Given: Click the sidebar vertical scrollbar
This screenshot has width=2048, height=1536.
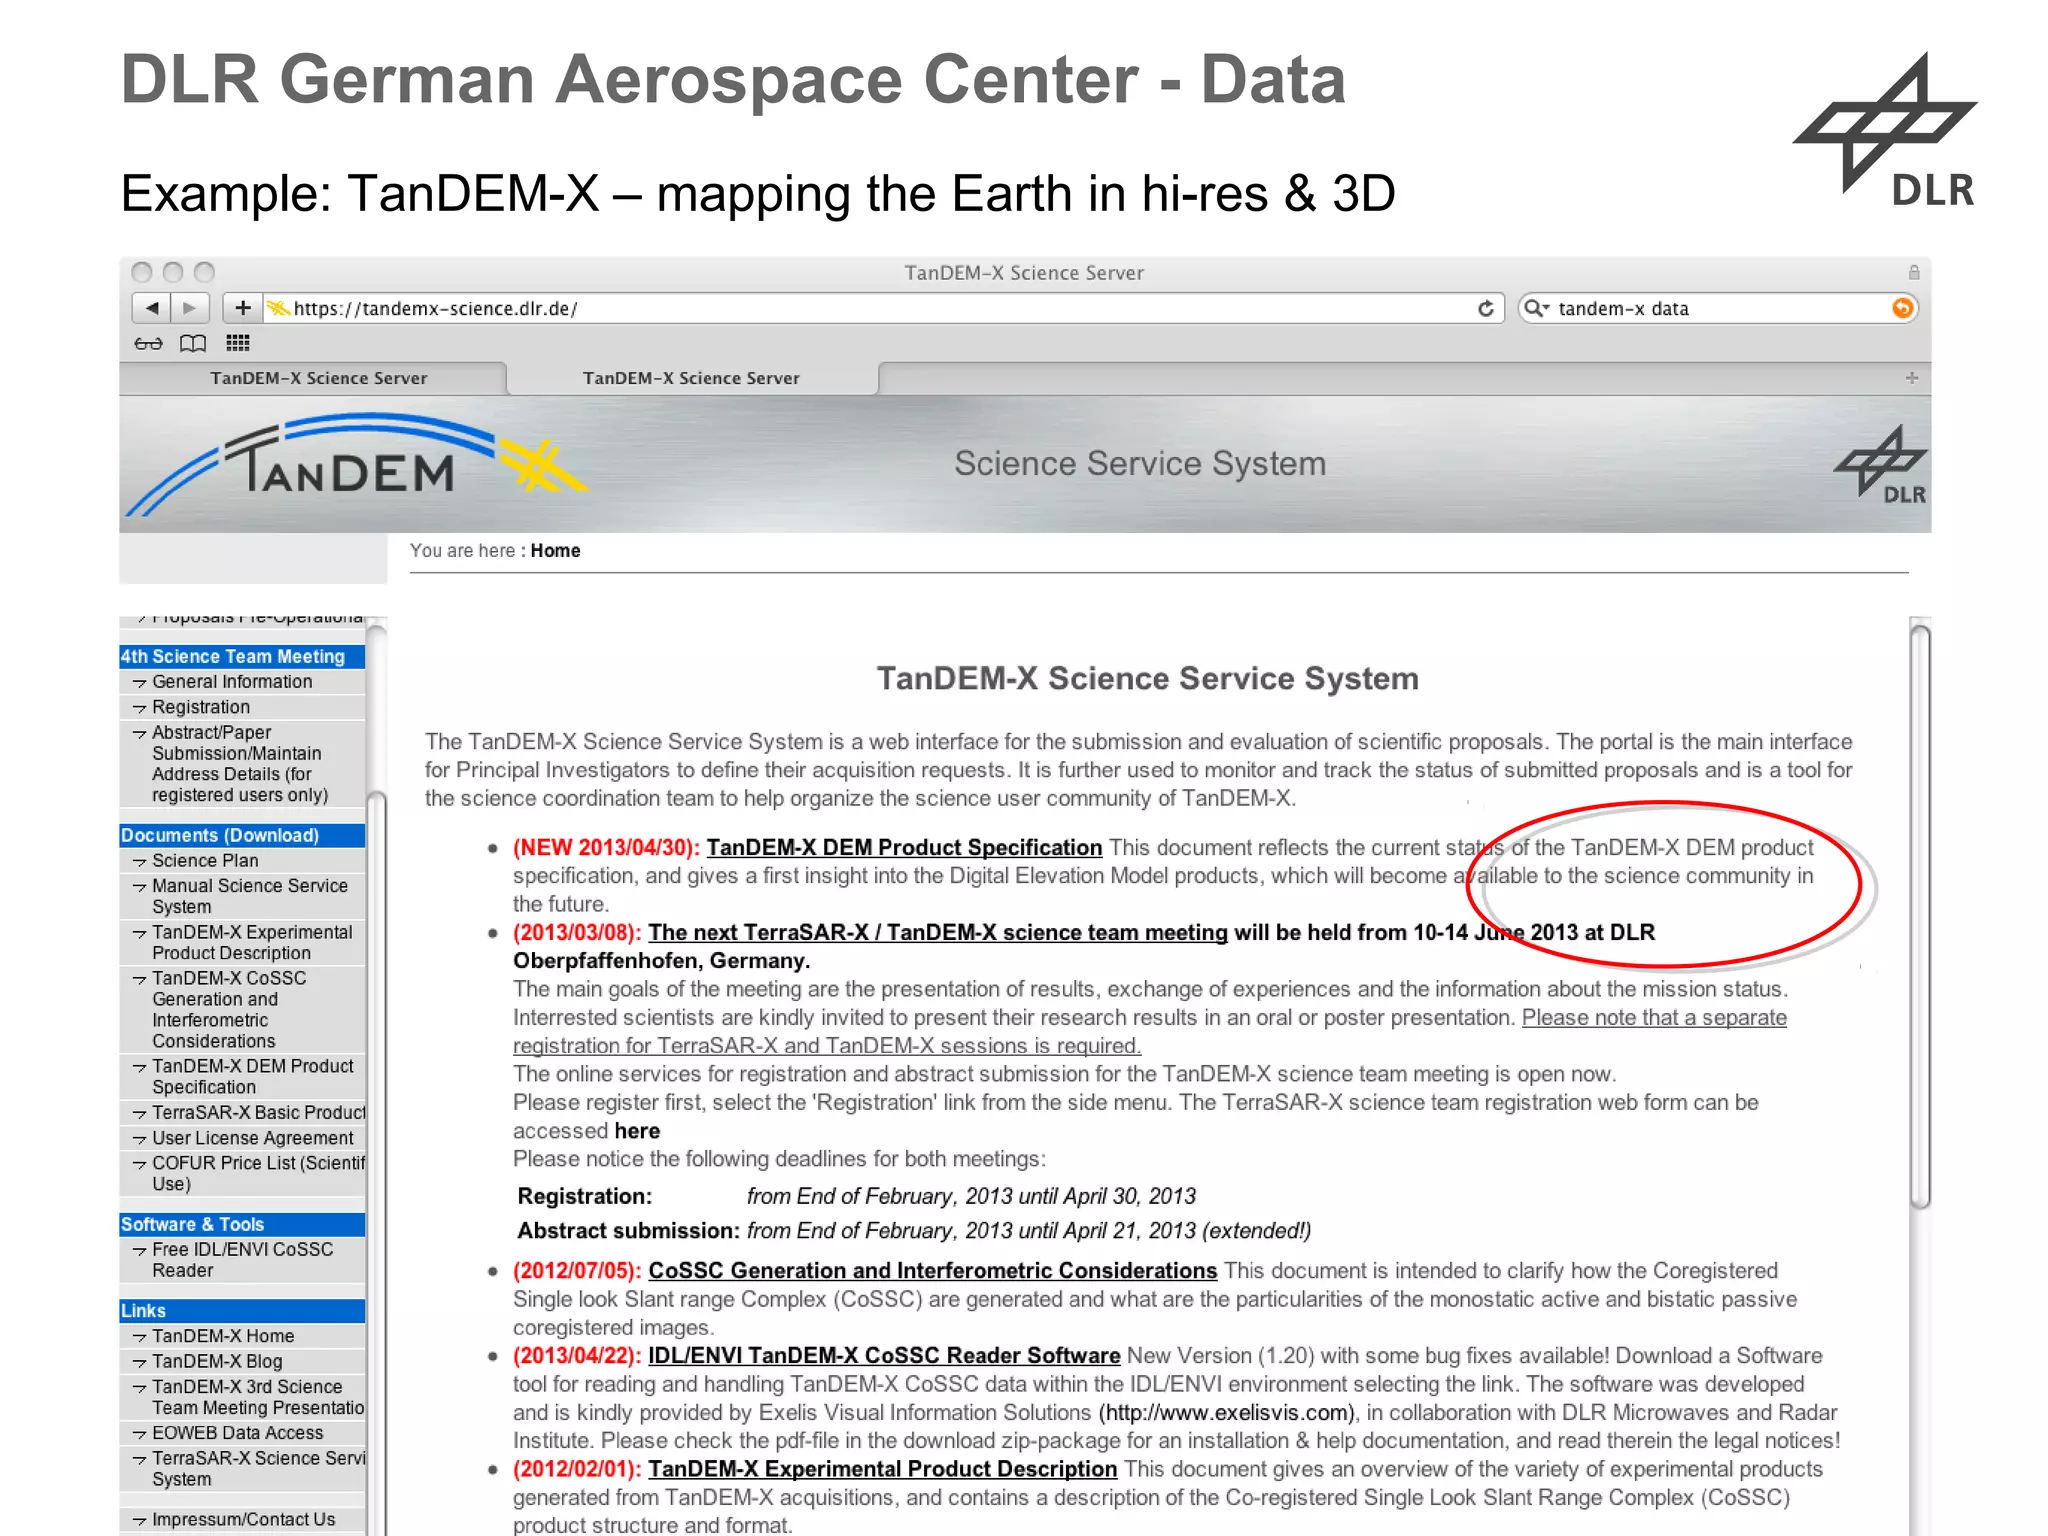Looking at the screenshot, I should pyautogui.click(x=377, y=1075).
